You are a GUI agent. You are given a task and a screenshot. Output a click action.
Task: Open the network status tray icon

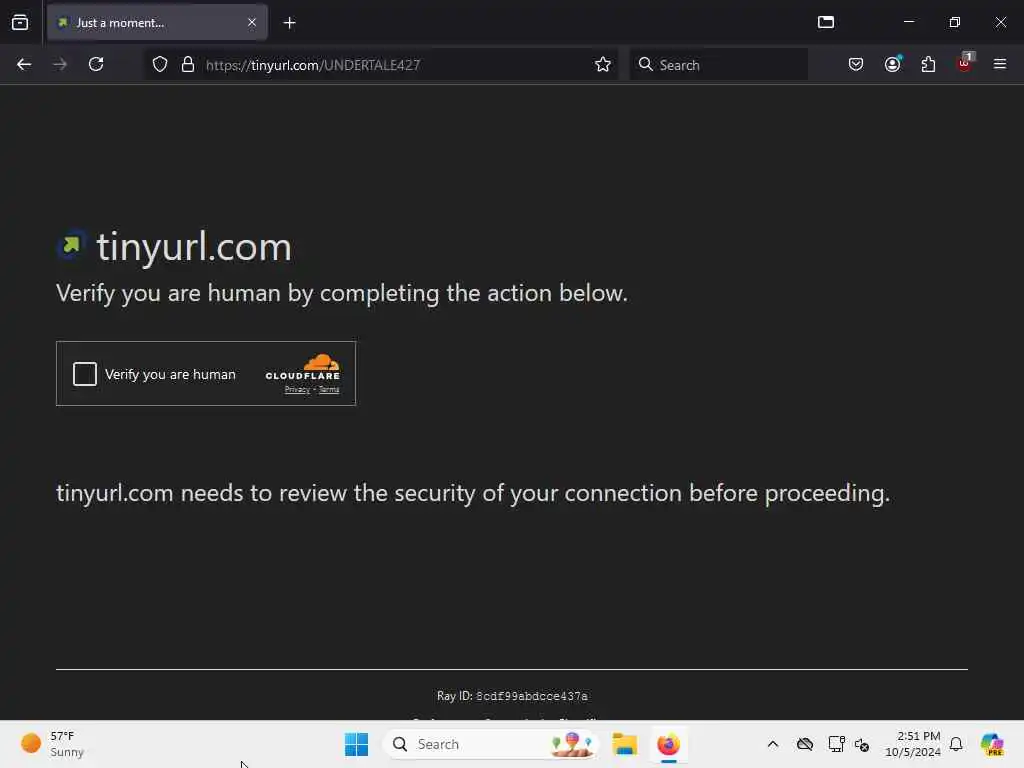click(837, 744)
